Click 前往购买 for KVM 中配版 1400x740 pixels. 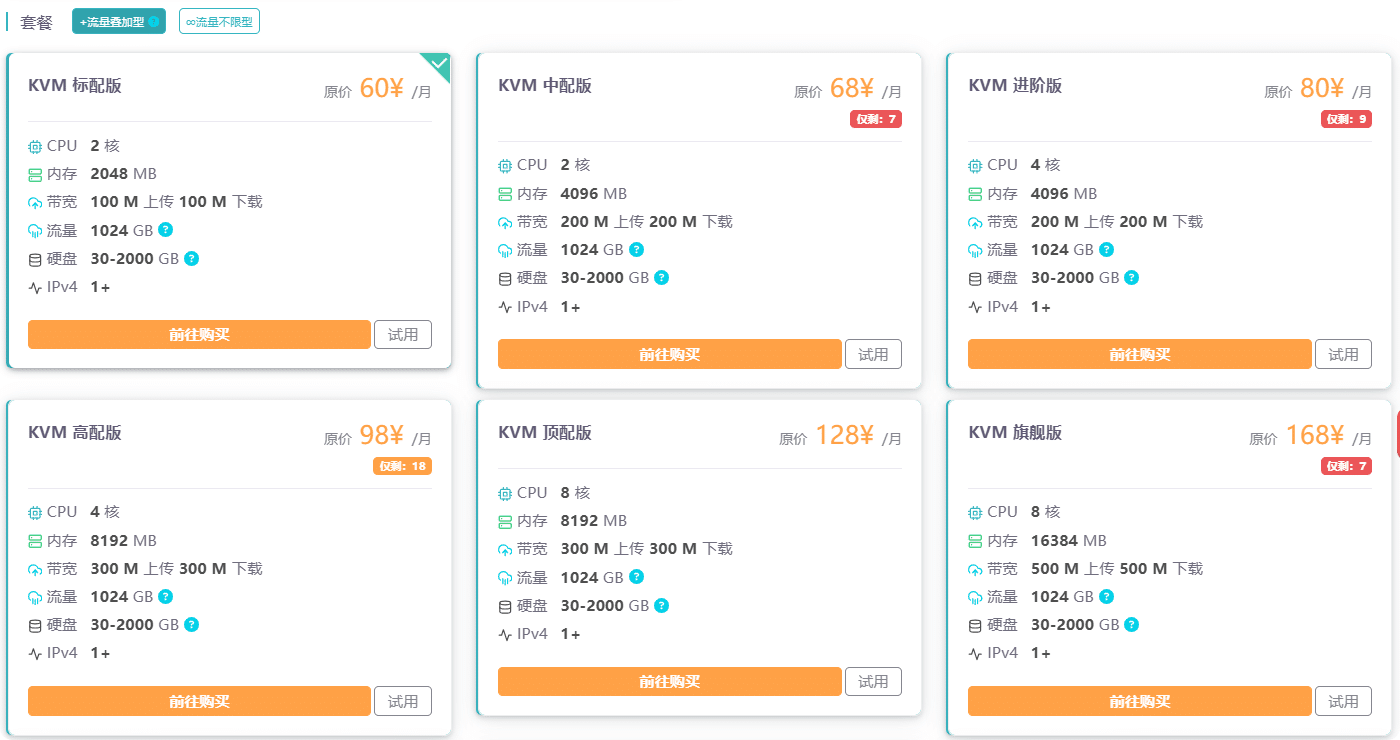[x=670, y=354]
